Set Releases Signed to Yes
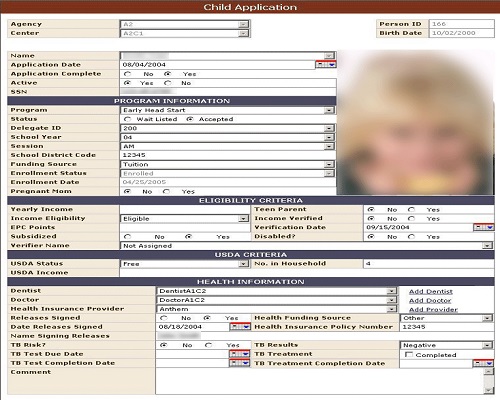Viewport: 500px width, 400px height. click(x=207, y=318)
